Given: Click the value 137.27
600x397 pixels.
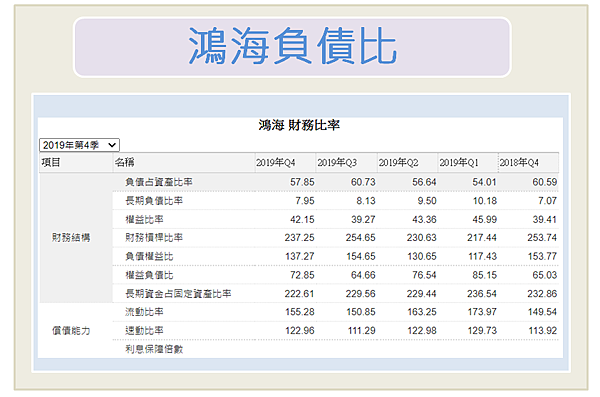Looking at the screenshot, I should 300,256.
